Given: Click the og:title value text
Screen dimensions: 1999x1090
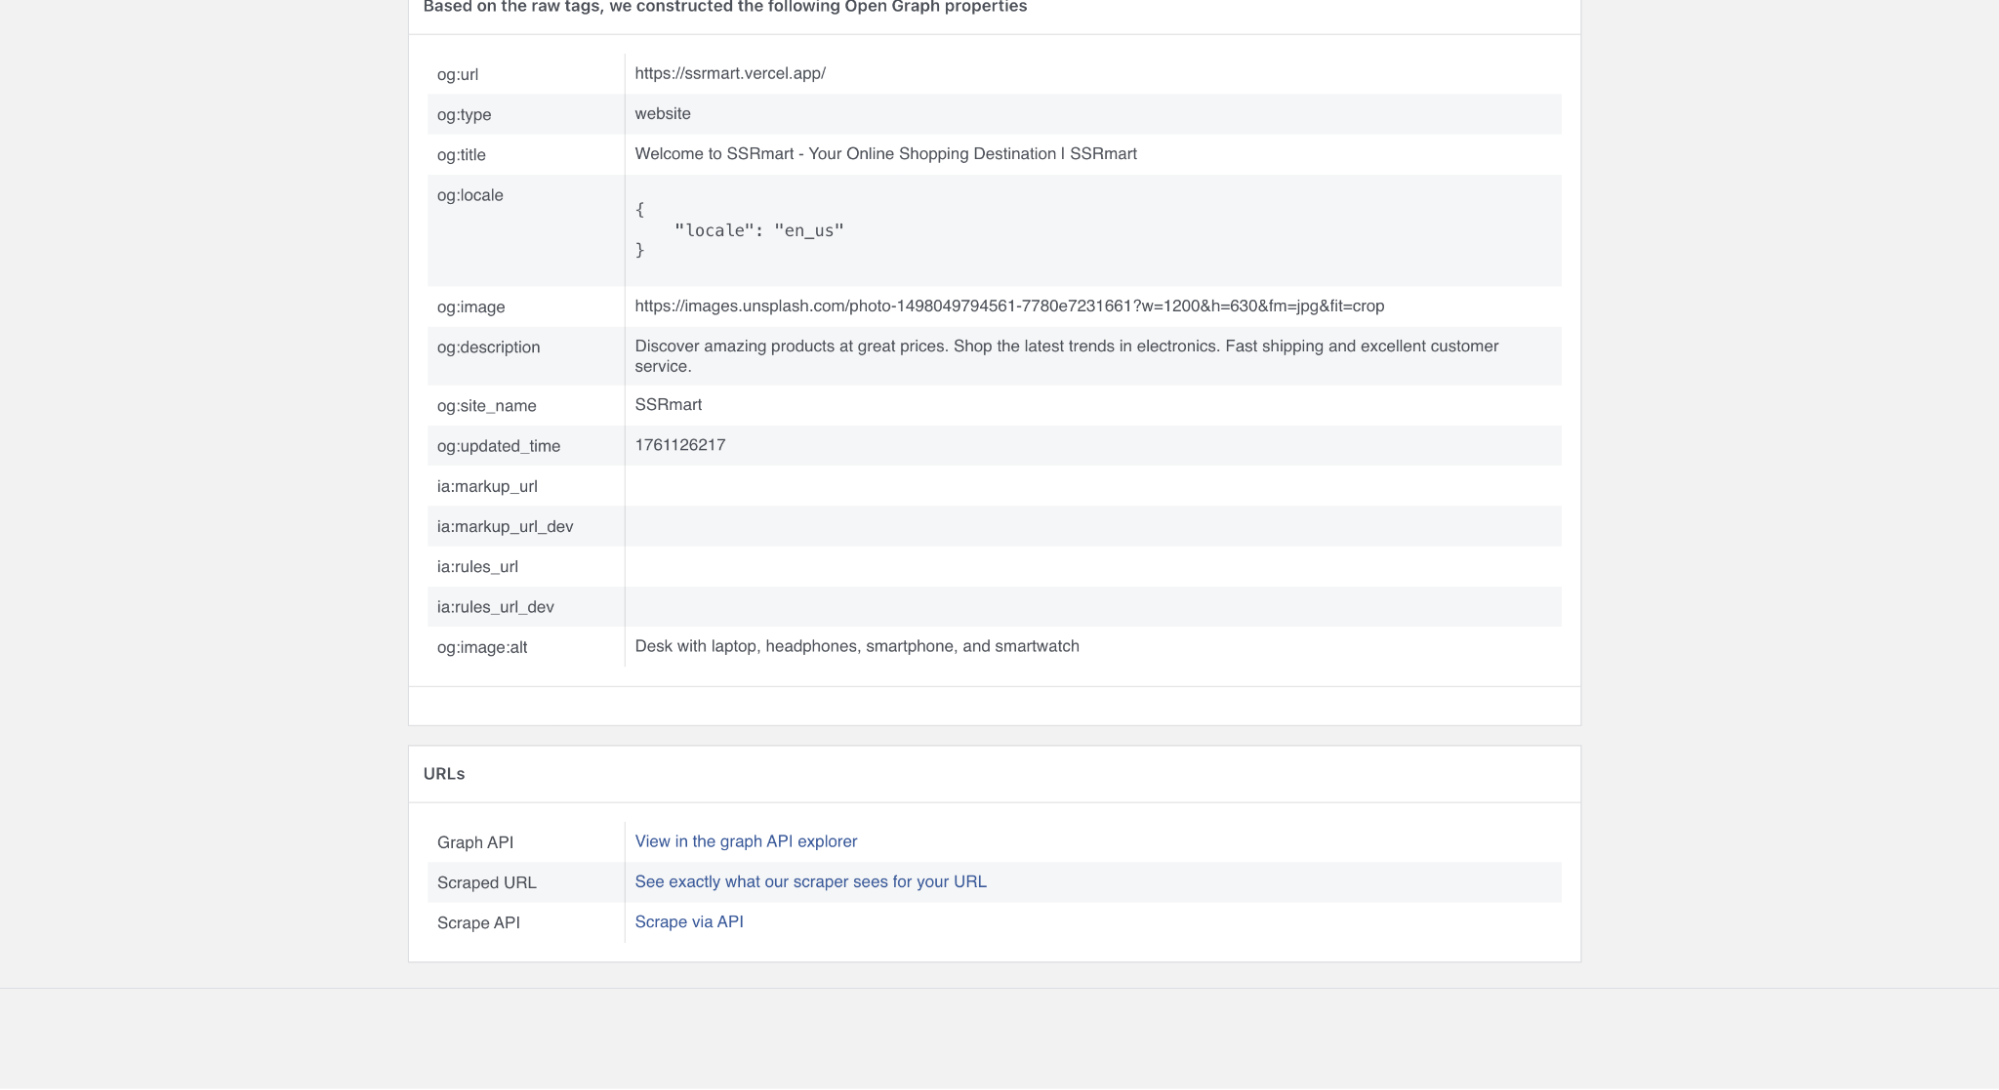Looking at the screenshot, I should [885, 154].
